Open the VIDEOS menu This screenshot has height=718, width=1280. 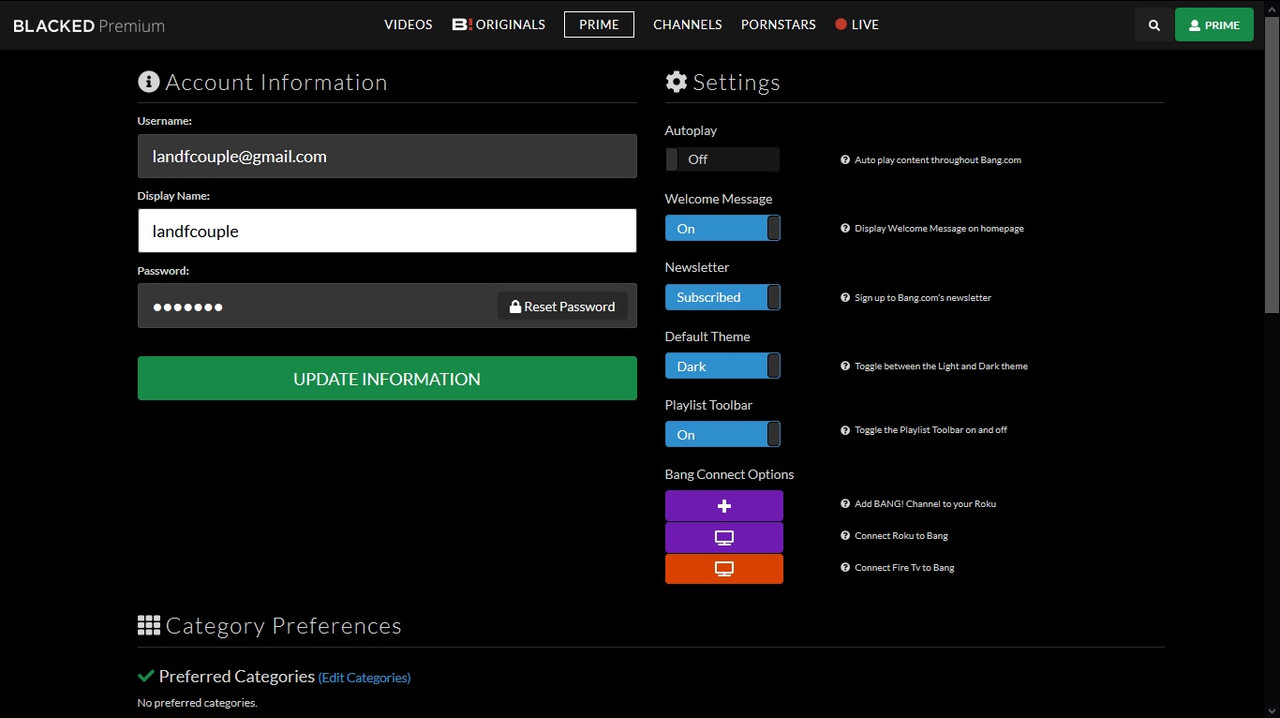pos(408,25)
